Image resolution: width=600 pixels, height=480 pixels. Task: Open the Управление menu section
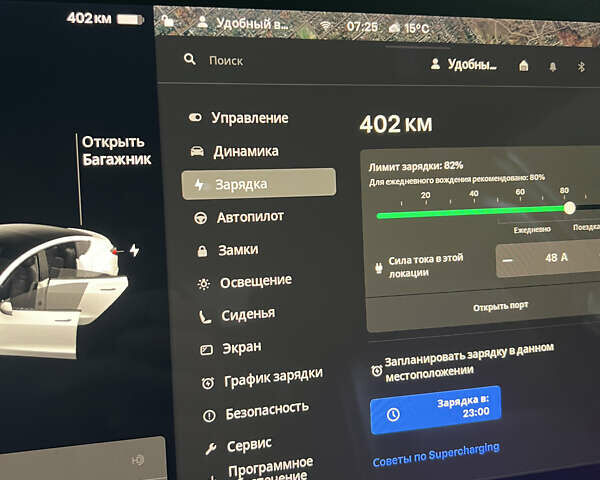pyautogui.click(x=238, y=118)
